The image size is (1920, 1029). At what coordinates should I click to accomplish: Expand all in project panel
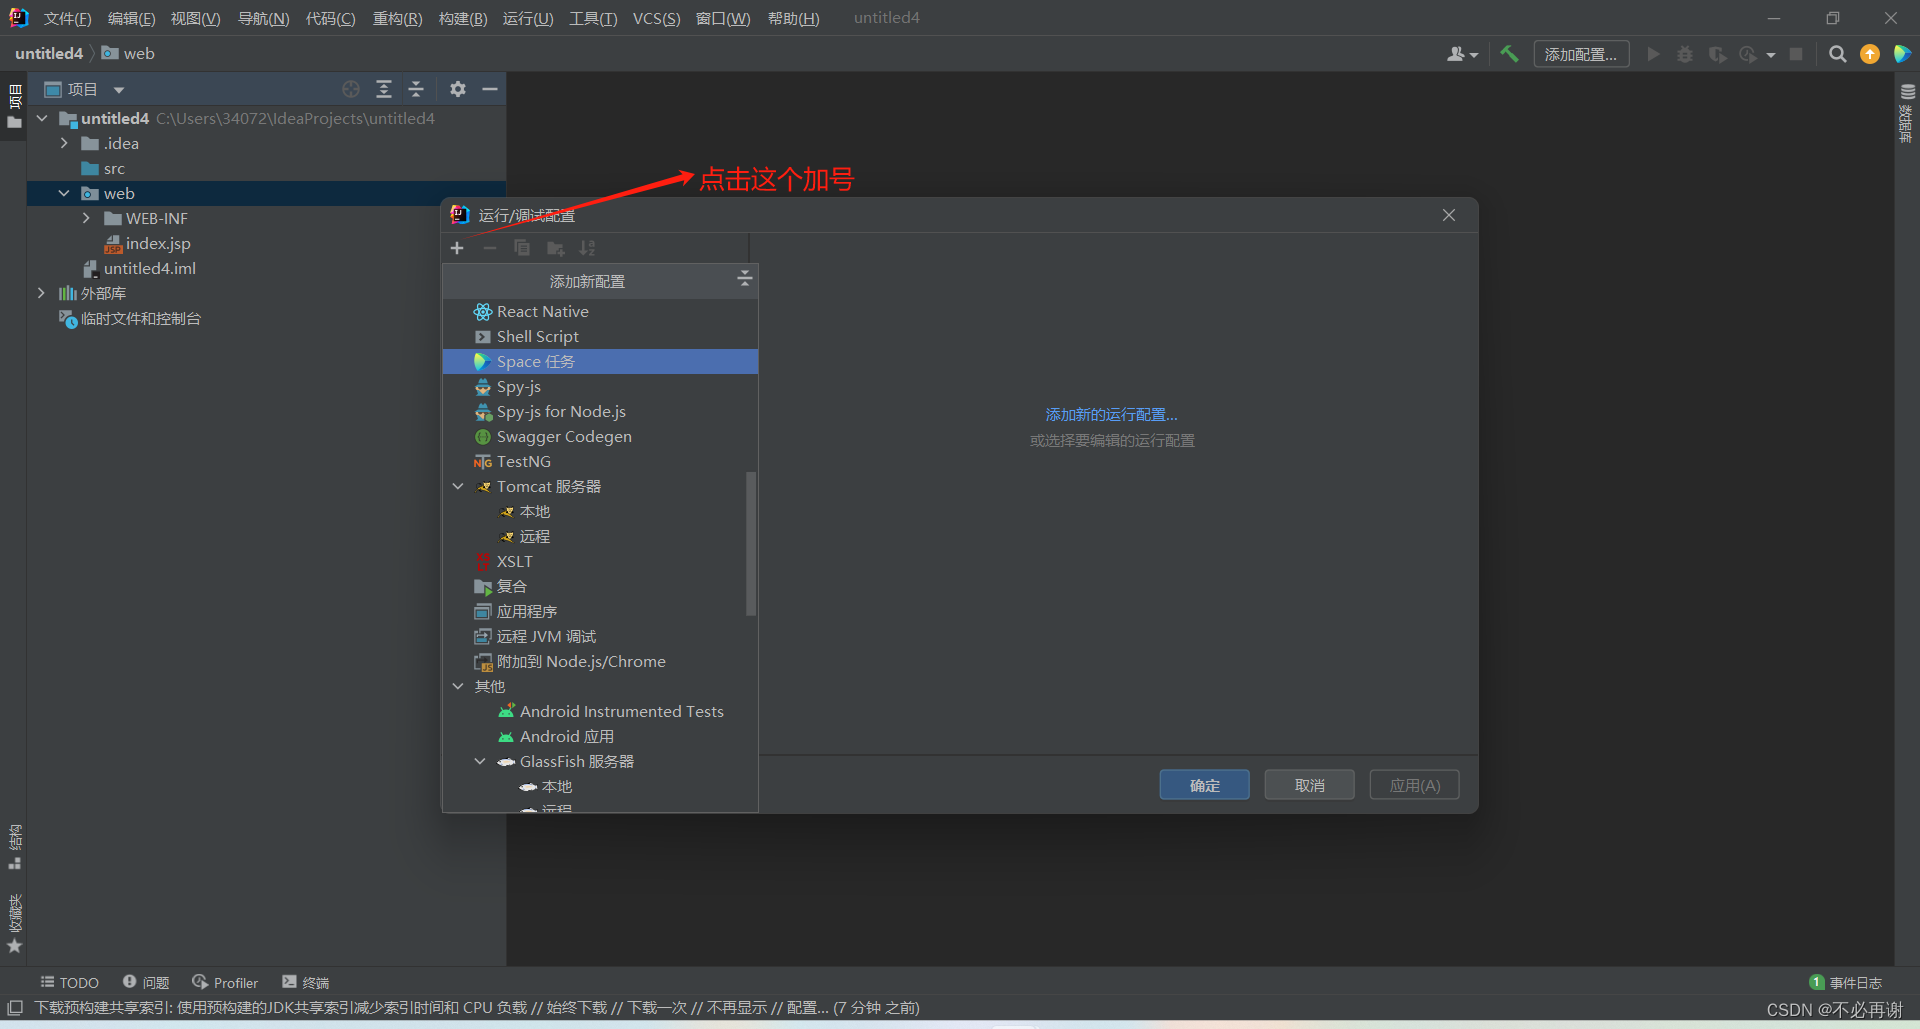click(x=384, y=89)
